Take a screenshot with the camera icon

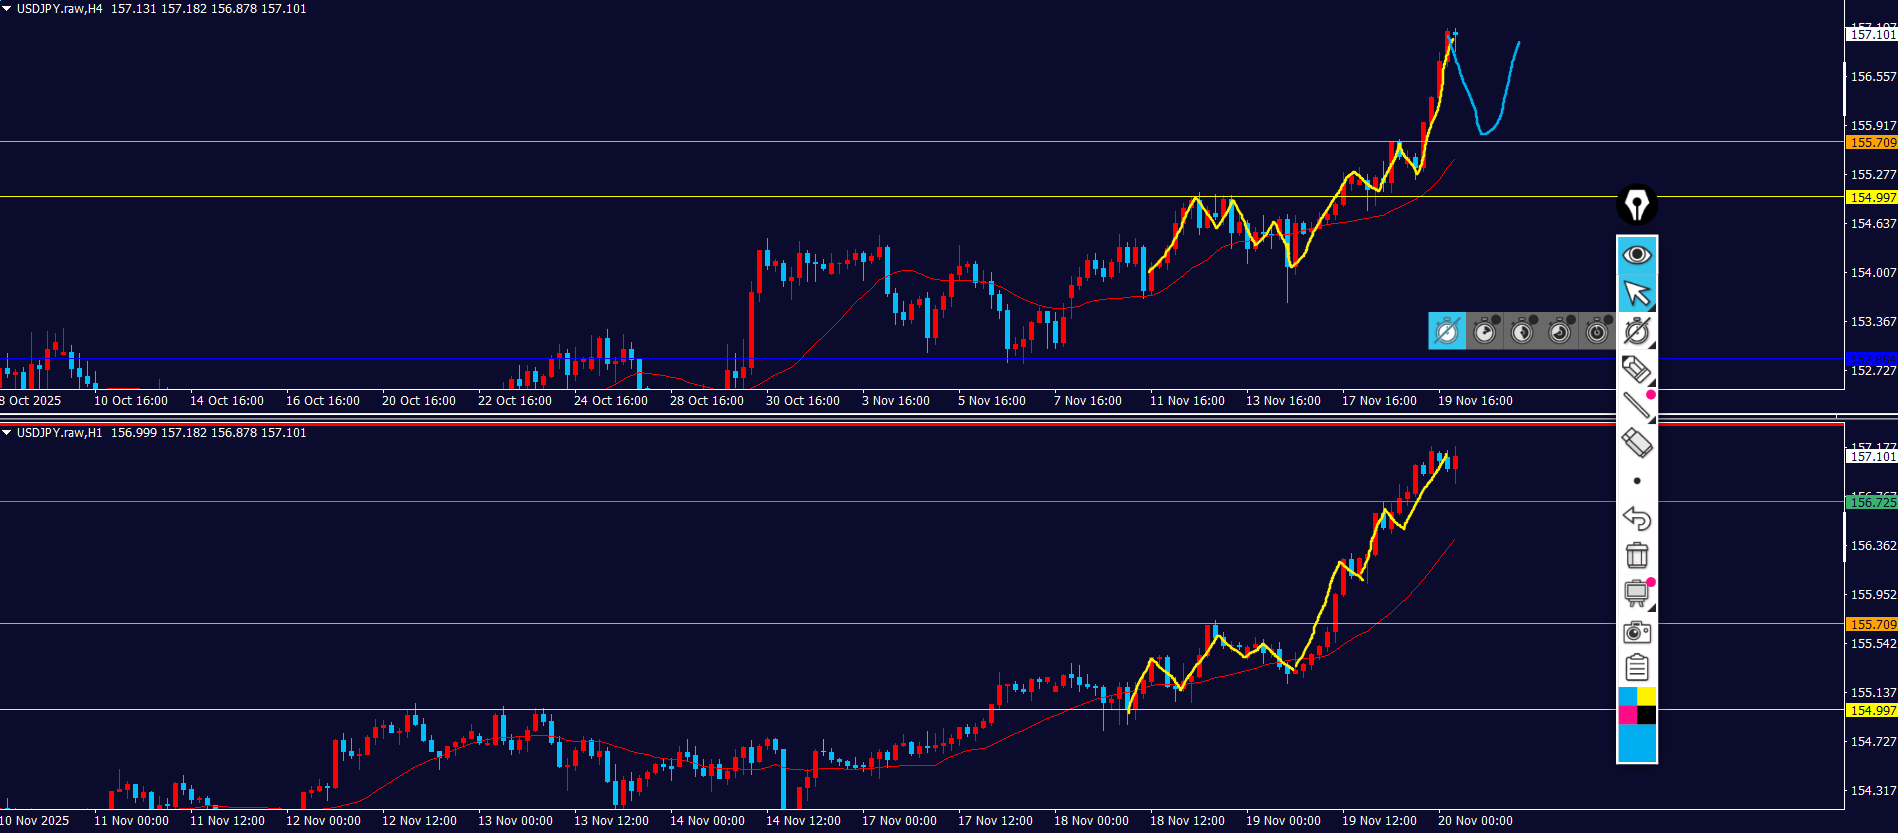tap(1636, 631)
